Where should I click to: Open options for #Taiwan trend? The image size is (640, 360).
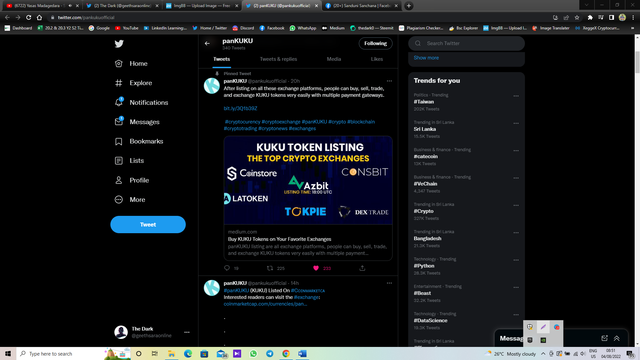coord(516,96)
